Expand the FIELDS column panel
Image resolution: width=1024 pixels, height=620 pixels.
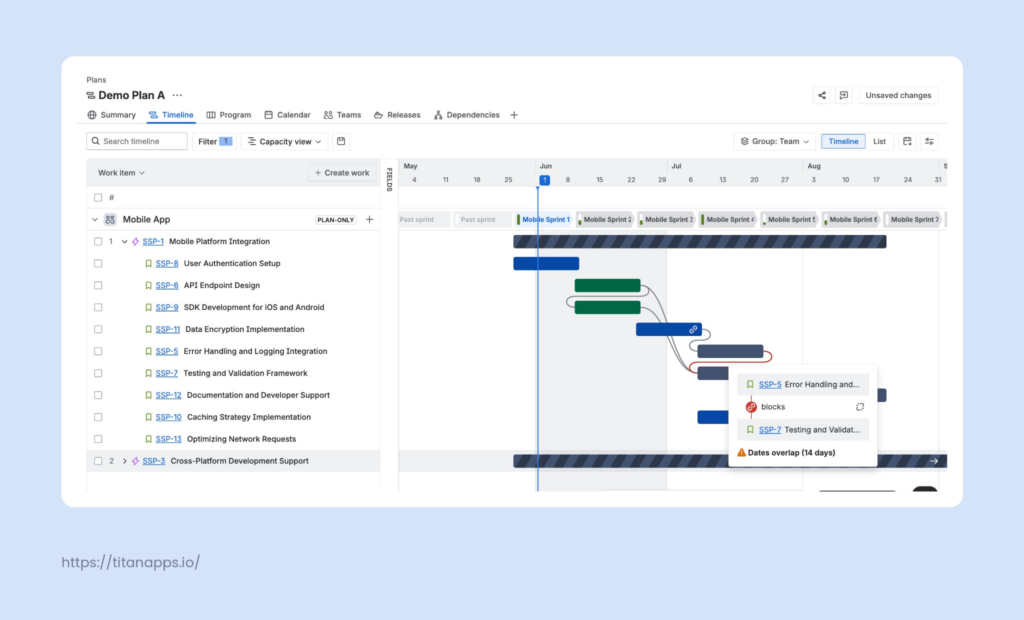(389, 179)
